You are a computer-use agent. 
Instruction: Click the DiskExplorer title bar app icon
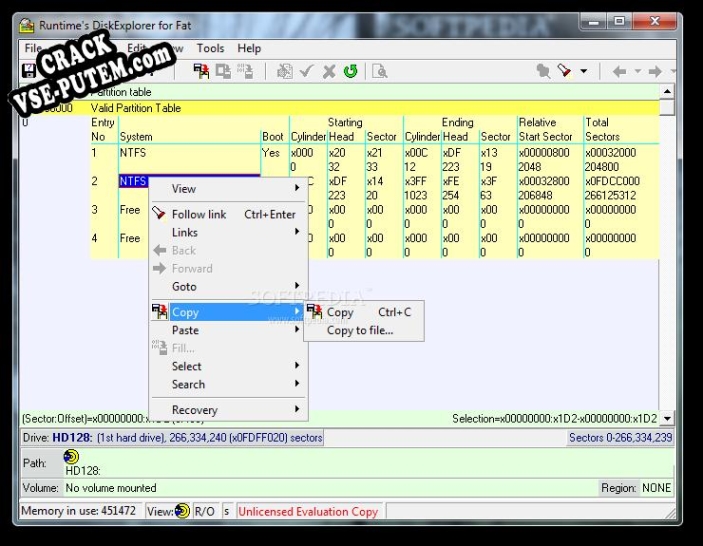[x=27, y=25]
